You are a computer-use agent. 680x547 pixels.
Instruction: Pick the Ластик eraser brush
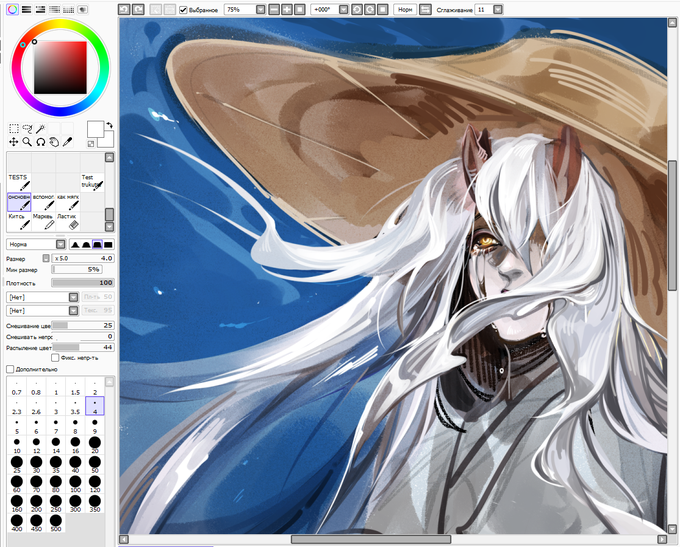(68, 222)
